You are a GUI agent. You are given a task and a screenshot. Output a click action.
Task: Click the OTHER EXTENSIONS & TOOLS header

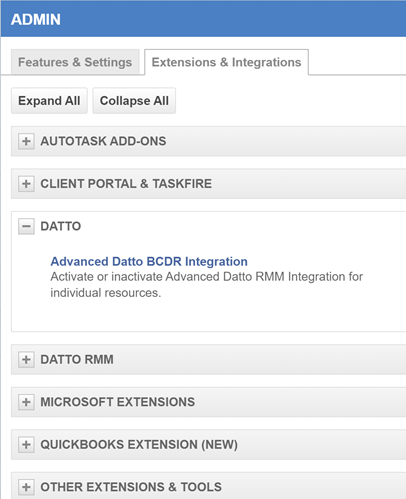click(x=209, y=486)
